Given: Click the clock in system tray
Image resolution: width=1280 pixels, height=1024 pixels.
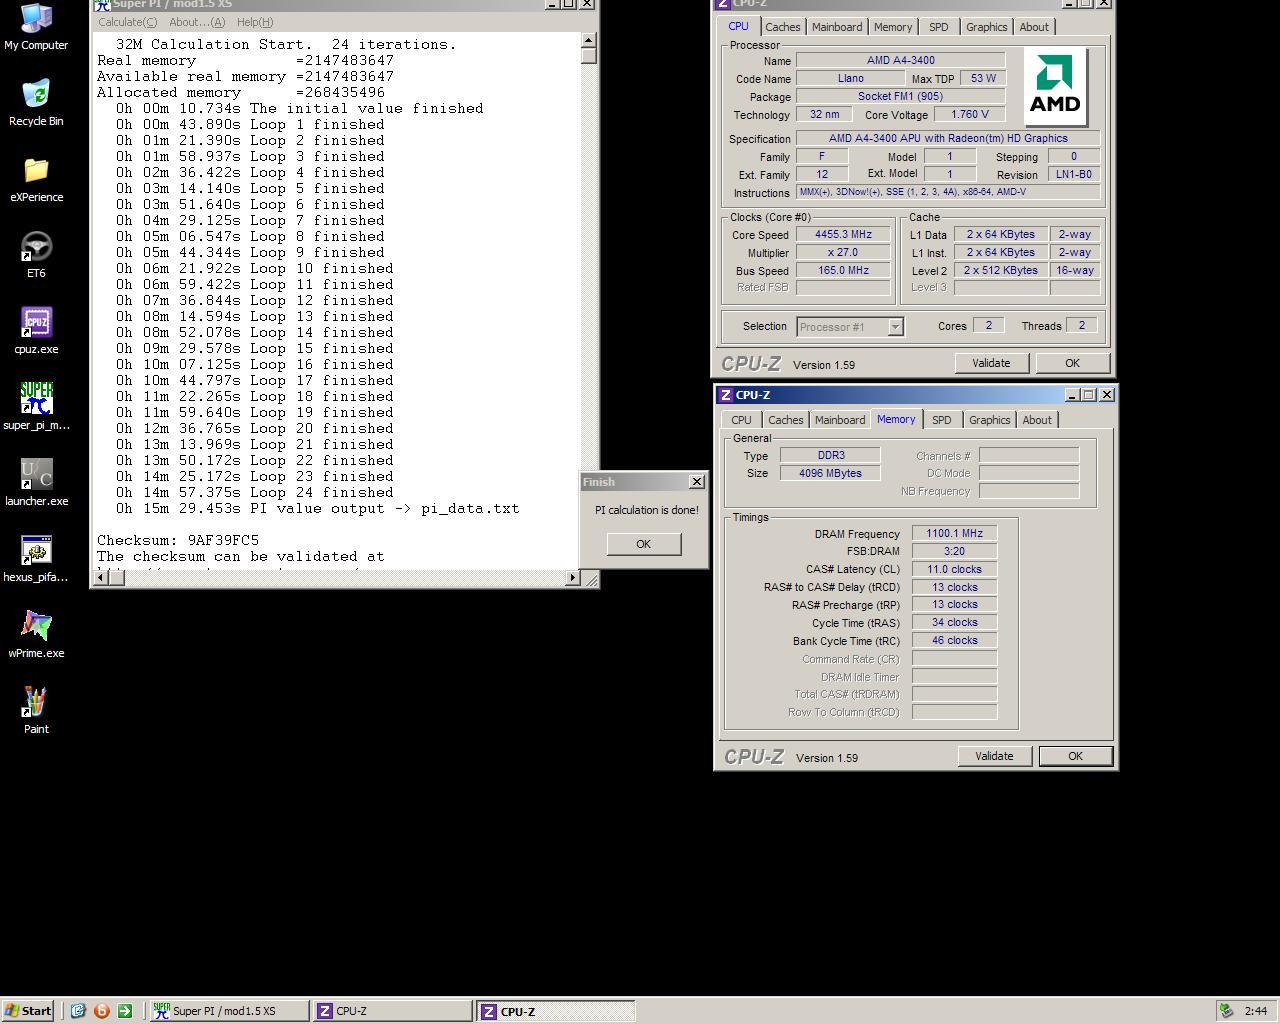Looking at the screenshot, I should (x=1256, y=1011).
